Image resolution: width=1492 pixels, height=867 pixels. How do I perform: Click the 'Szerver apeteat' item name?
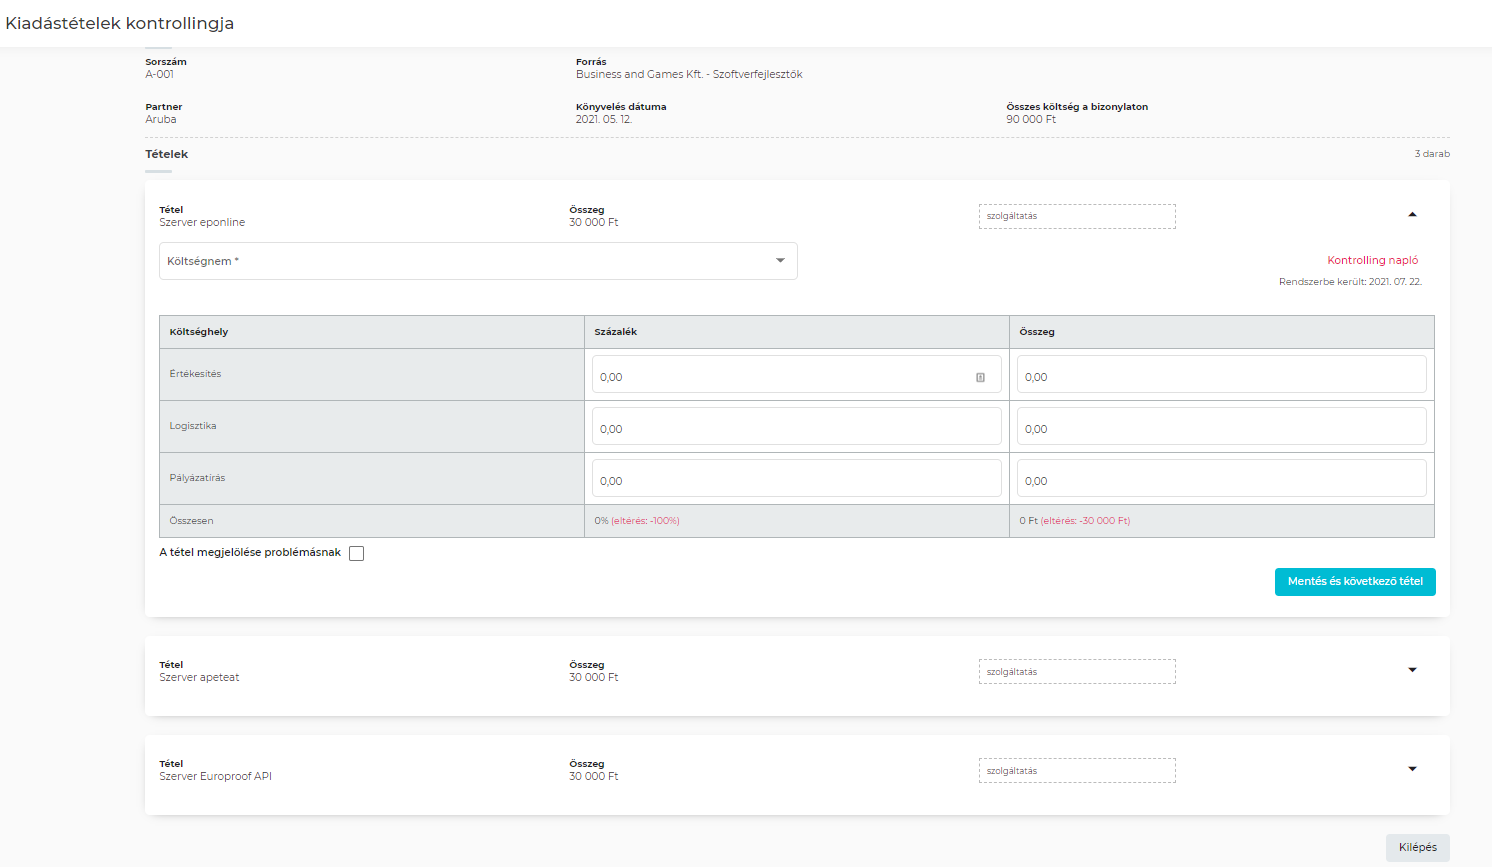199,677
